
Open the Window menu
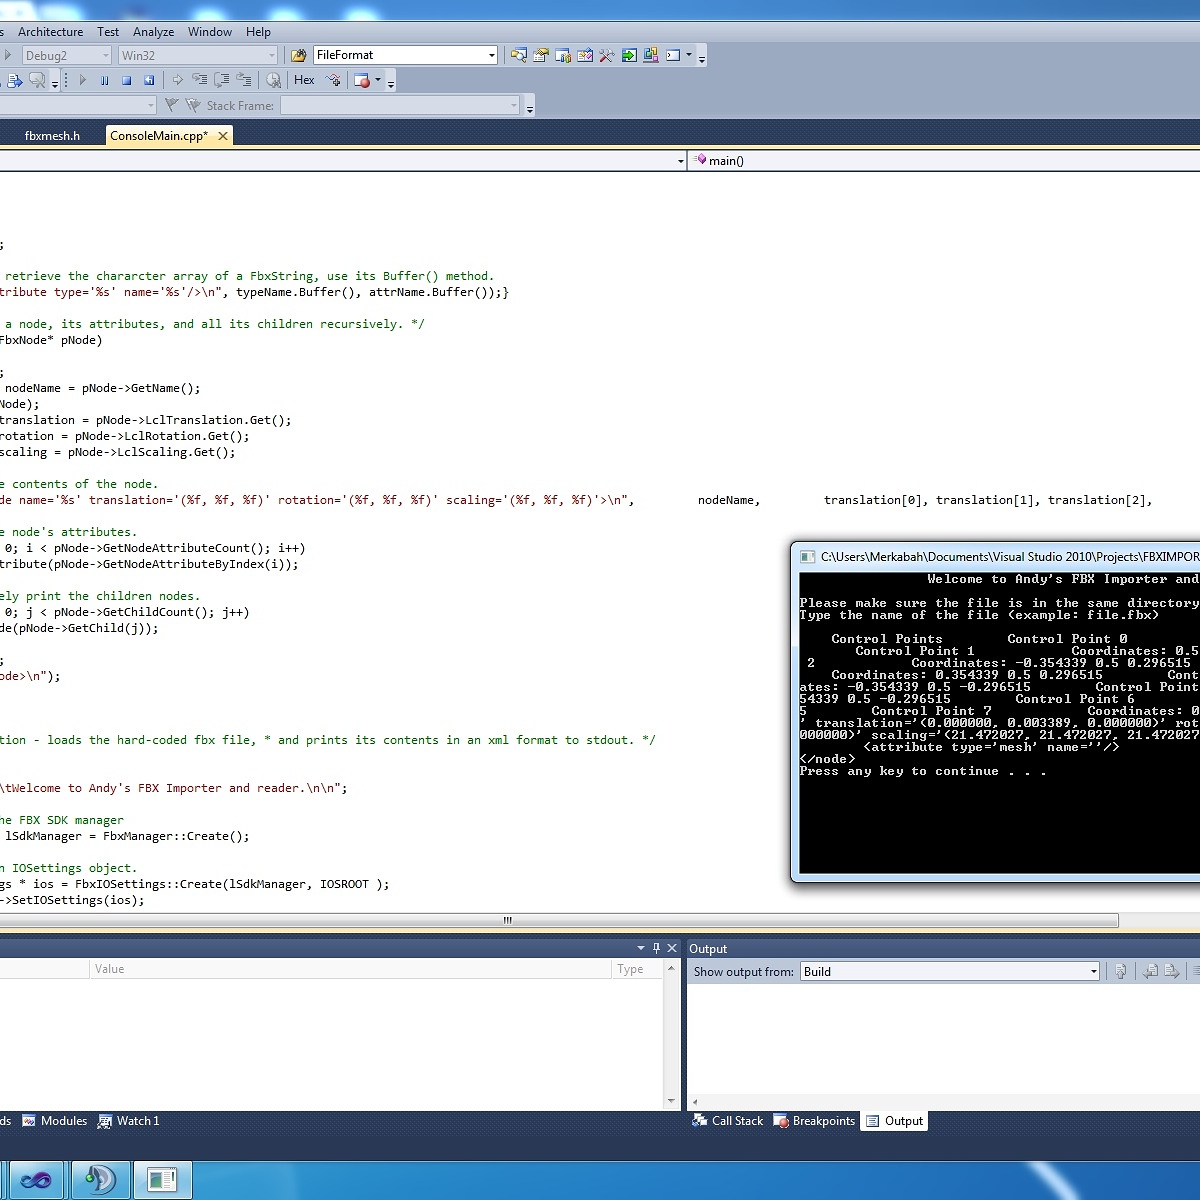(x=210, y=32)
